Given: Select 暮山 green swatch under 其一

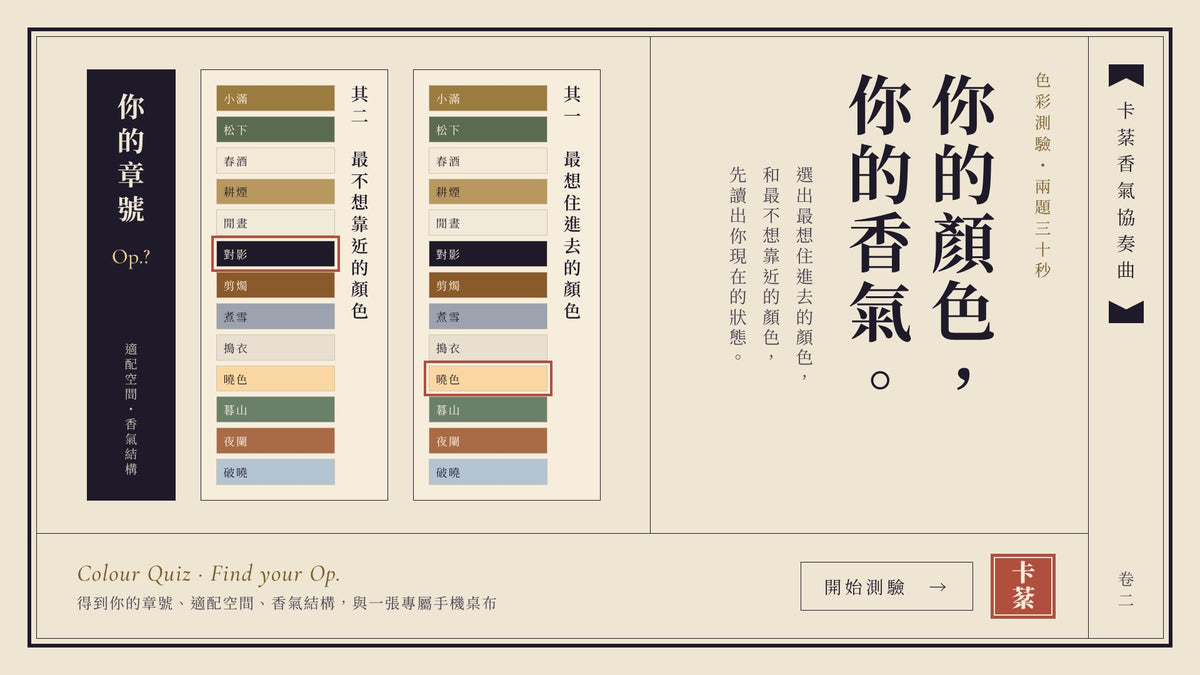Looking at the screenshot, I should [x=488, y=410].
